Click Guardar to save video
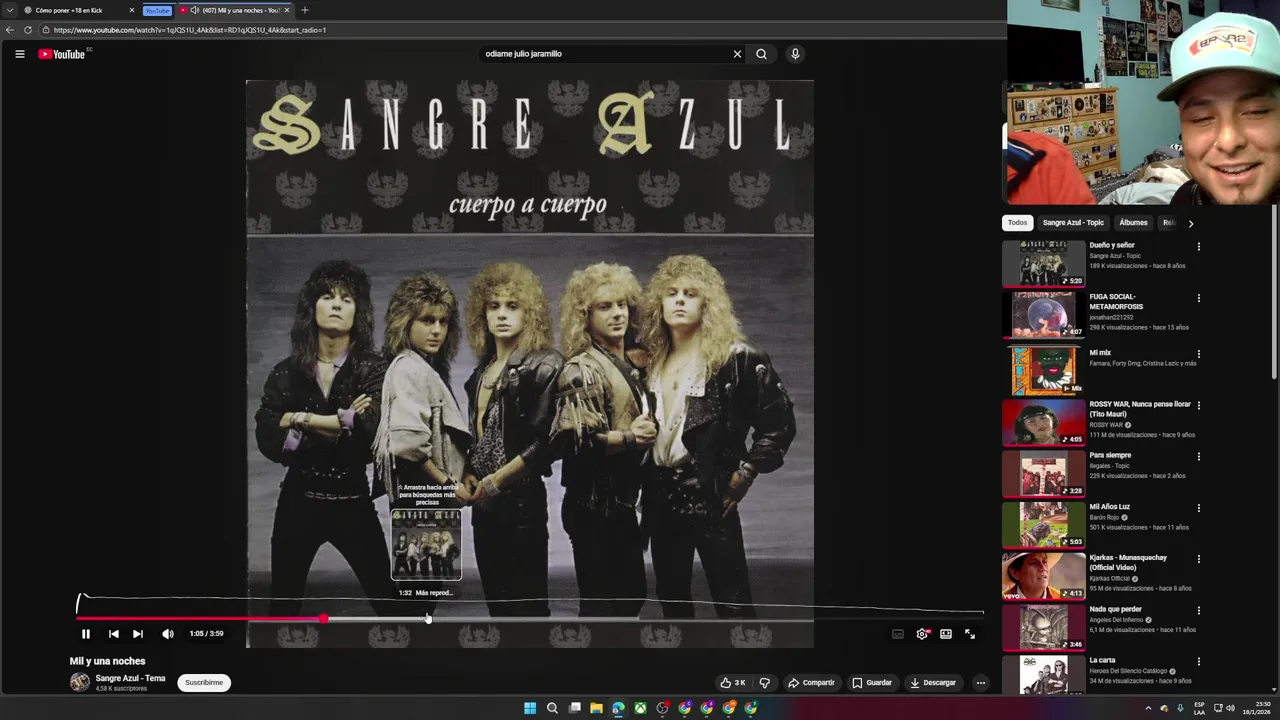The image size is (1280, 720). tap(872, 683)
